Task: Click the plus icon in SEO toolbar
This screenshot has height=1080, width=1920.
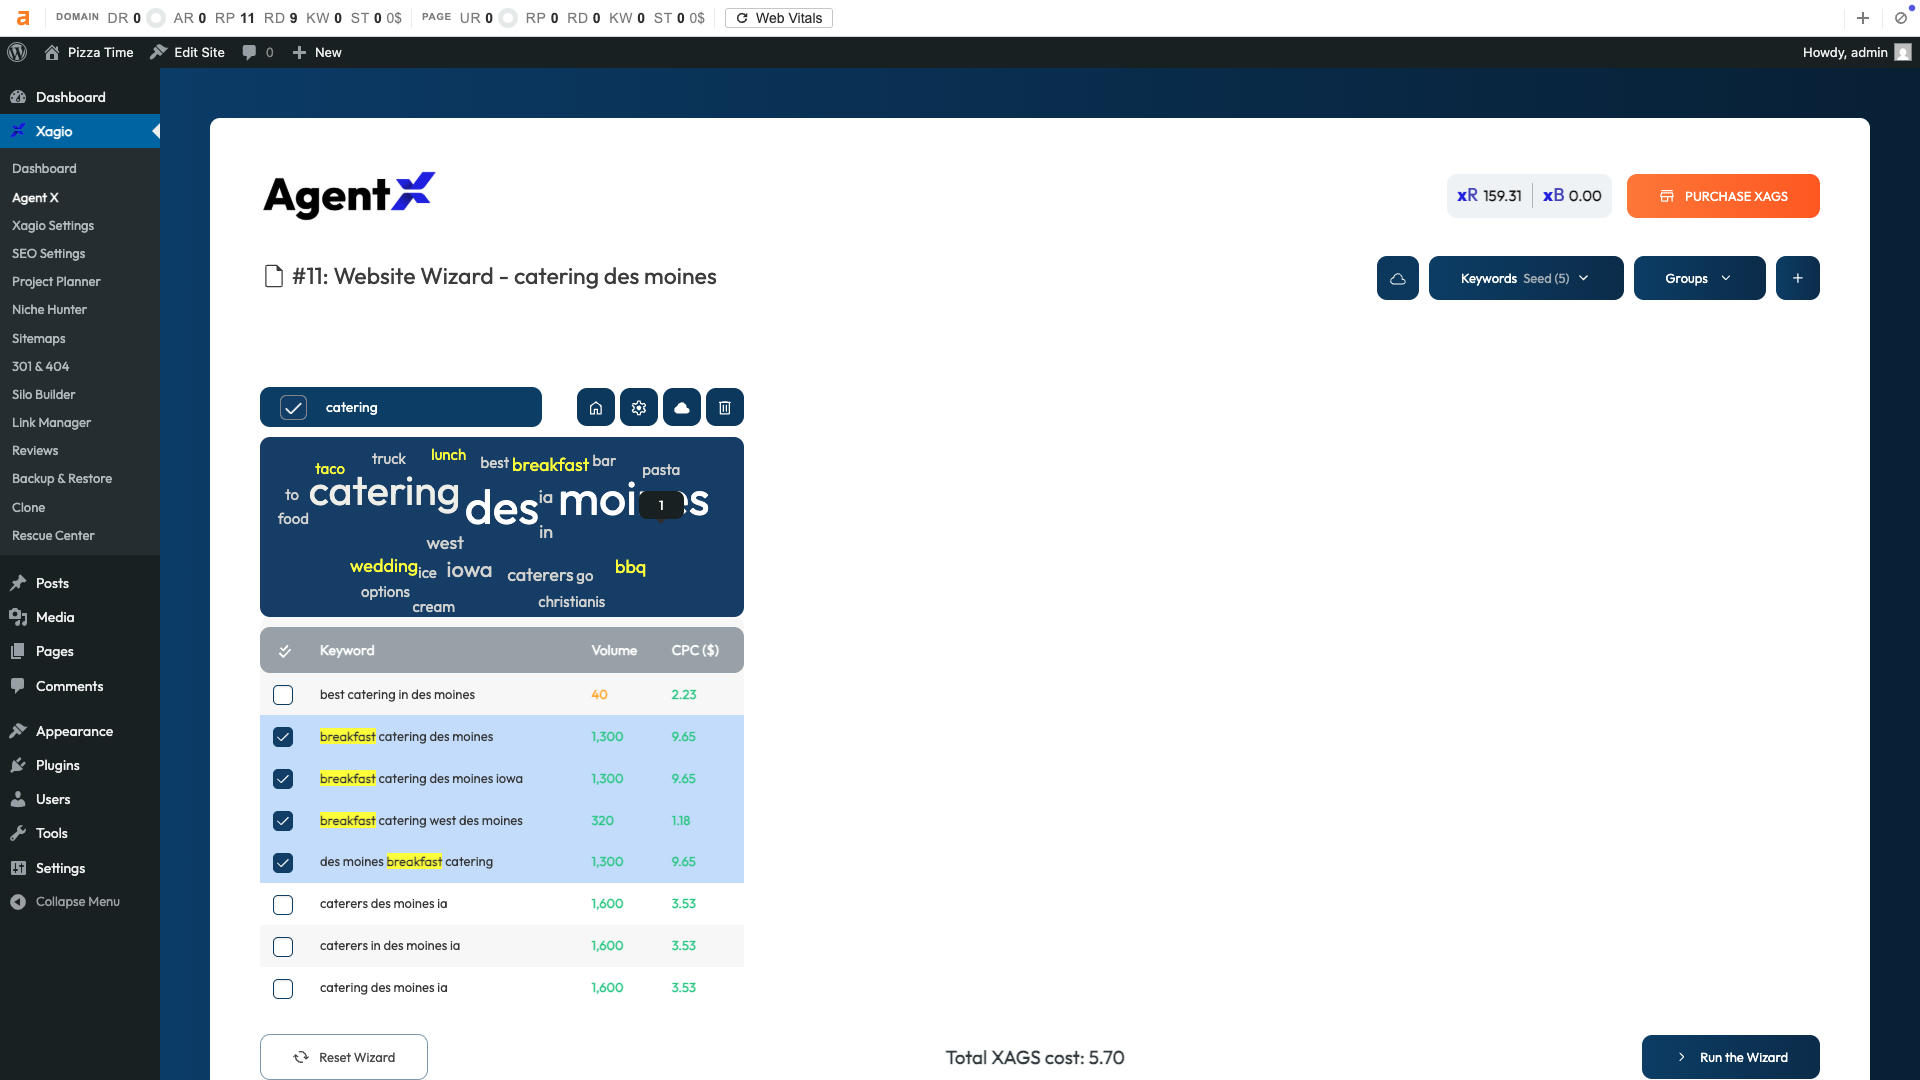Action: coord(1863,18)
